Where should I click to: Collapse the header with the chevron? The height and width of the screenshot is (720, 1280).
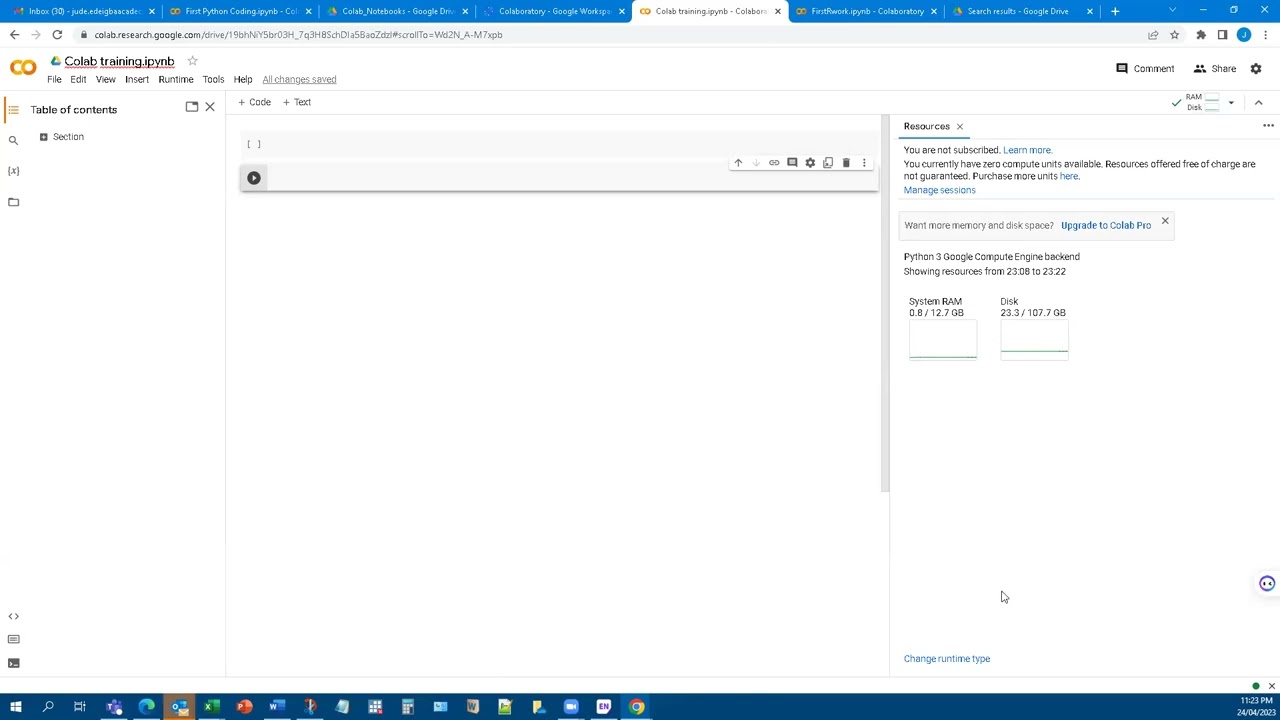[x=1258, y=102]
